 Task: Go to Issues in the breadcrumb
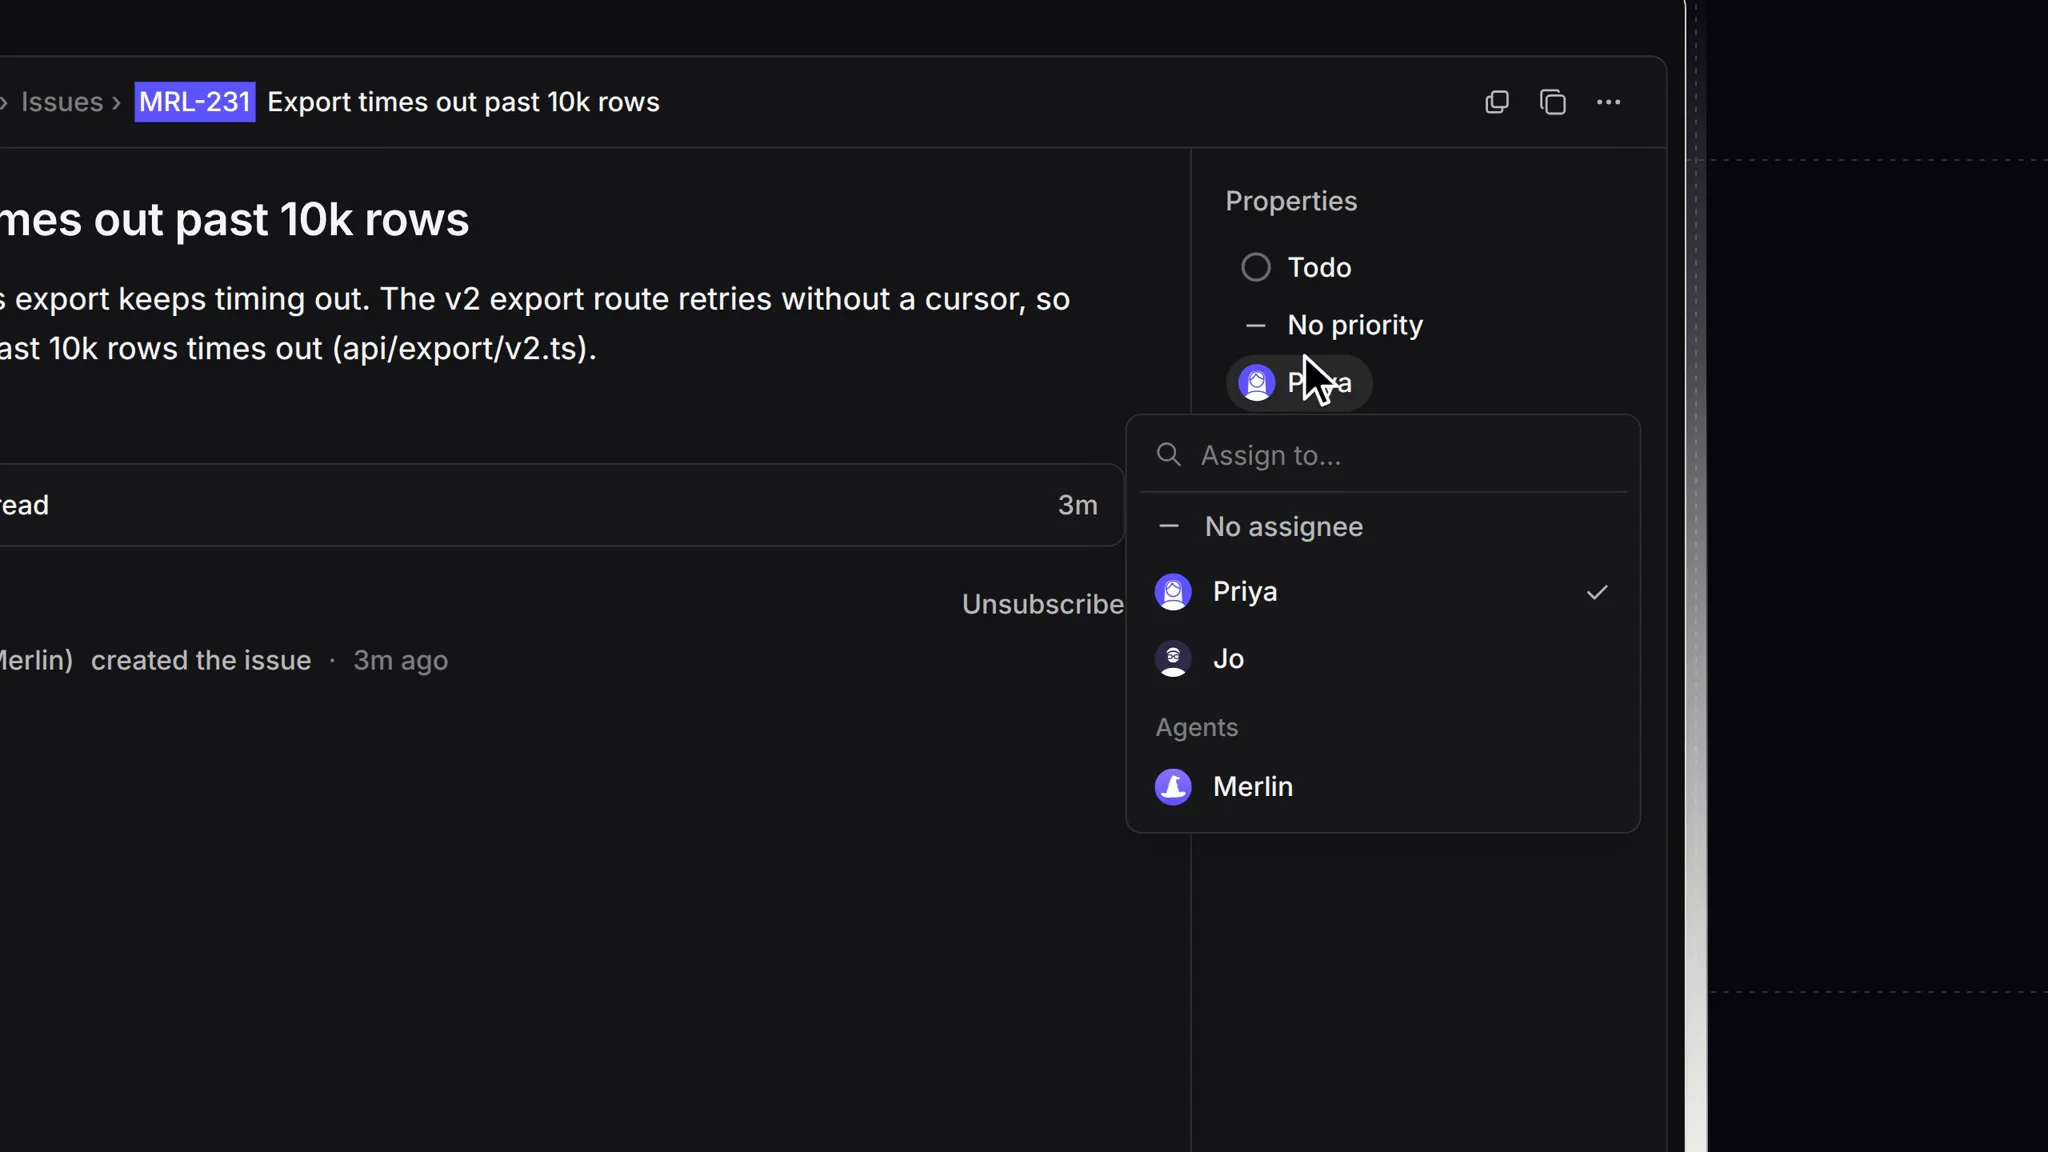click(x=62, y=102)
